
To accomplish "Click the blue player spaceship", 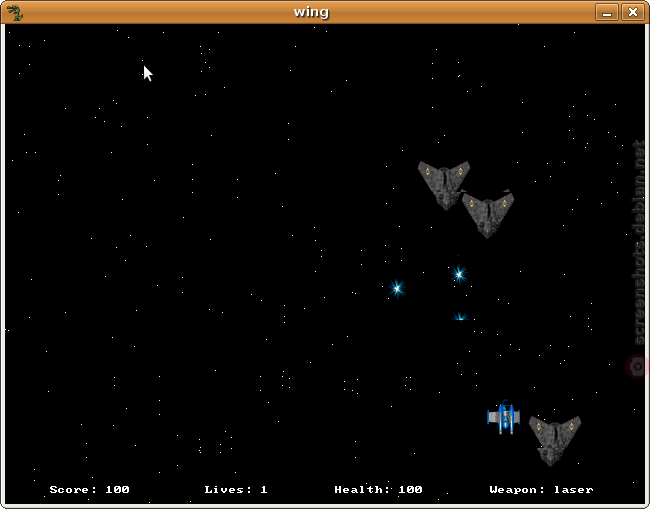I will coord(504,417).
